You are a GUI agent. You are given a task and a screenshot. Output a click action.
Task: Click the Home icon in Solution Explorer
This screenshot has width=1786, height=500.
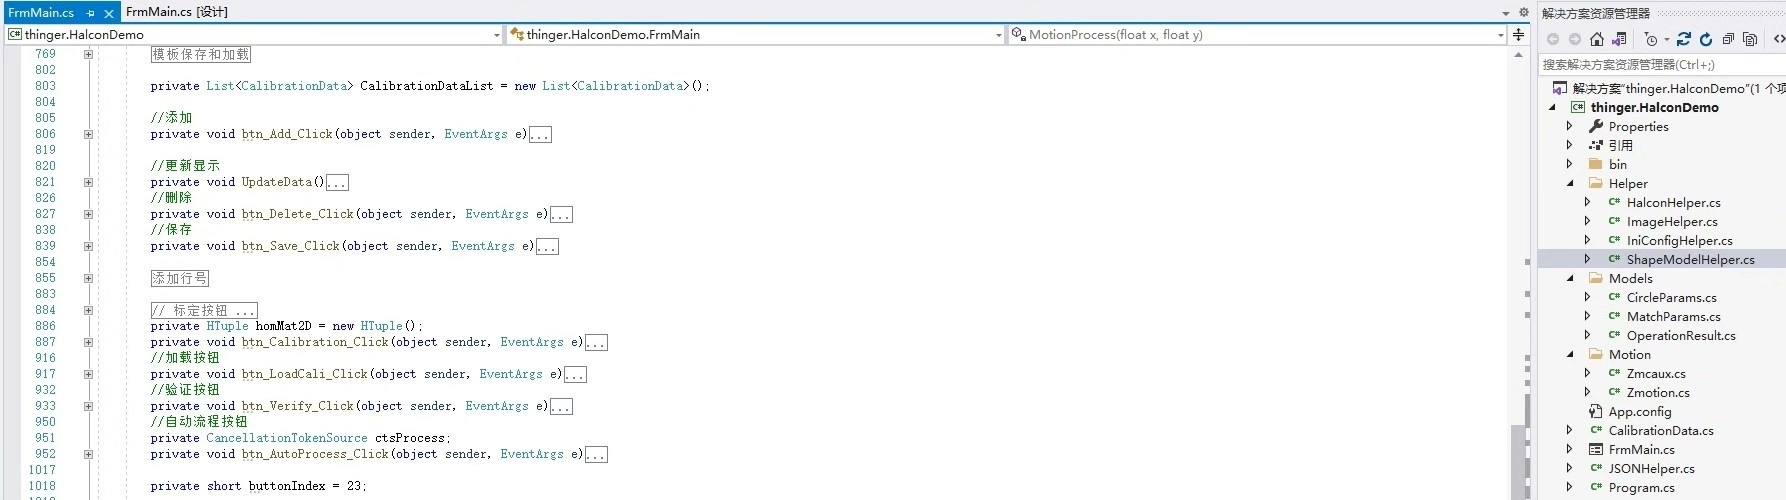[1596, 39]
